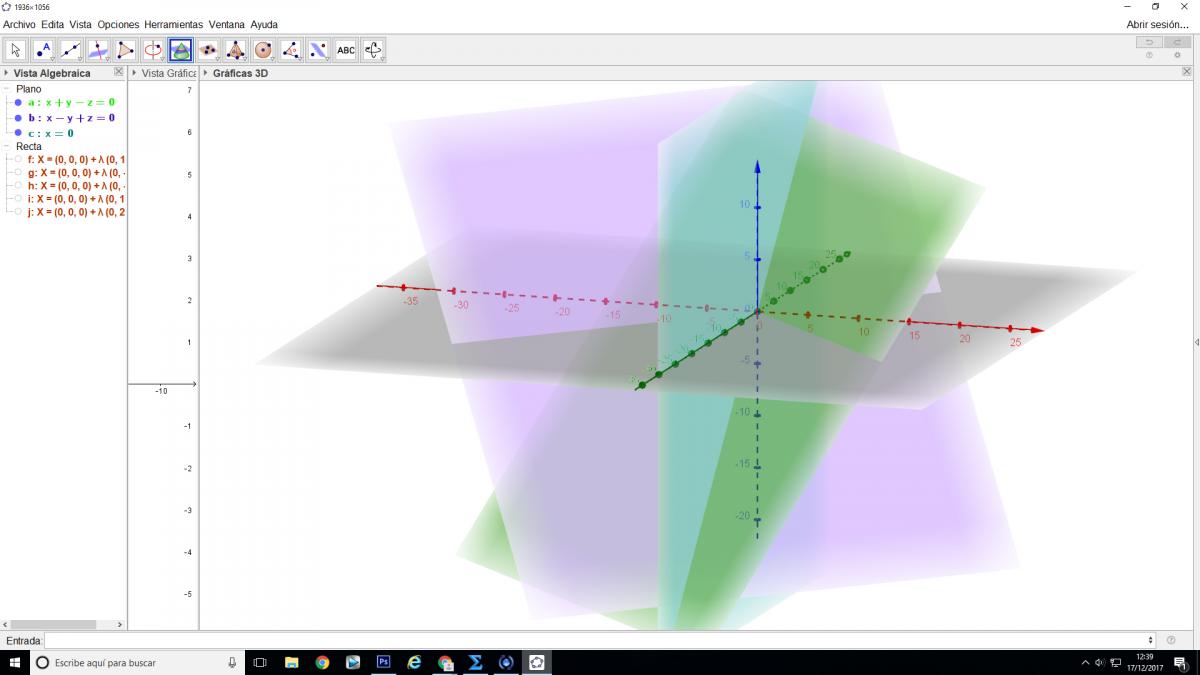Select the Rotate 3D view tool

pos(373,50)
